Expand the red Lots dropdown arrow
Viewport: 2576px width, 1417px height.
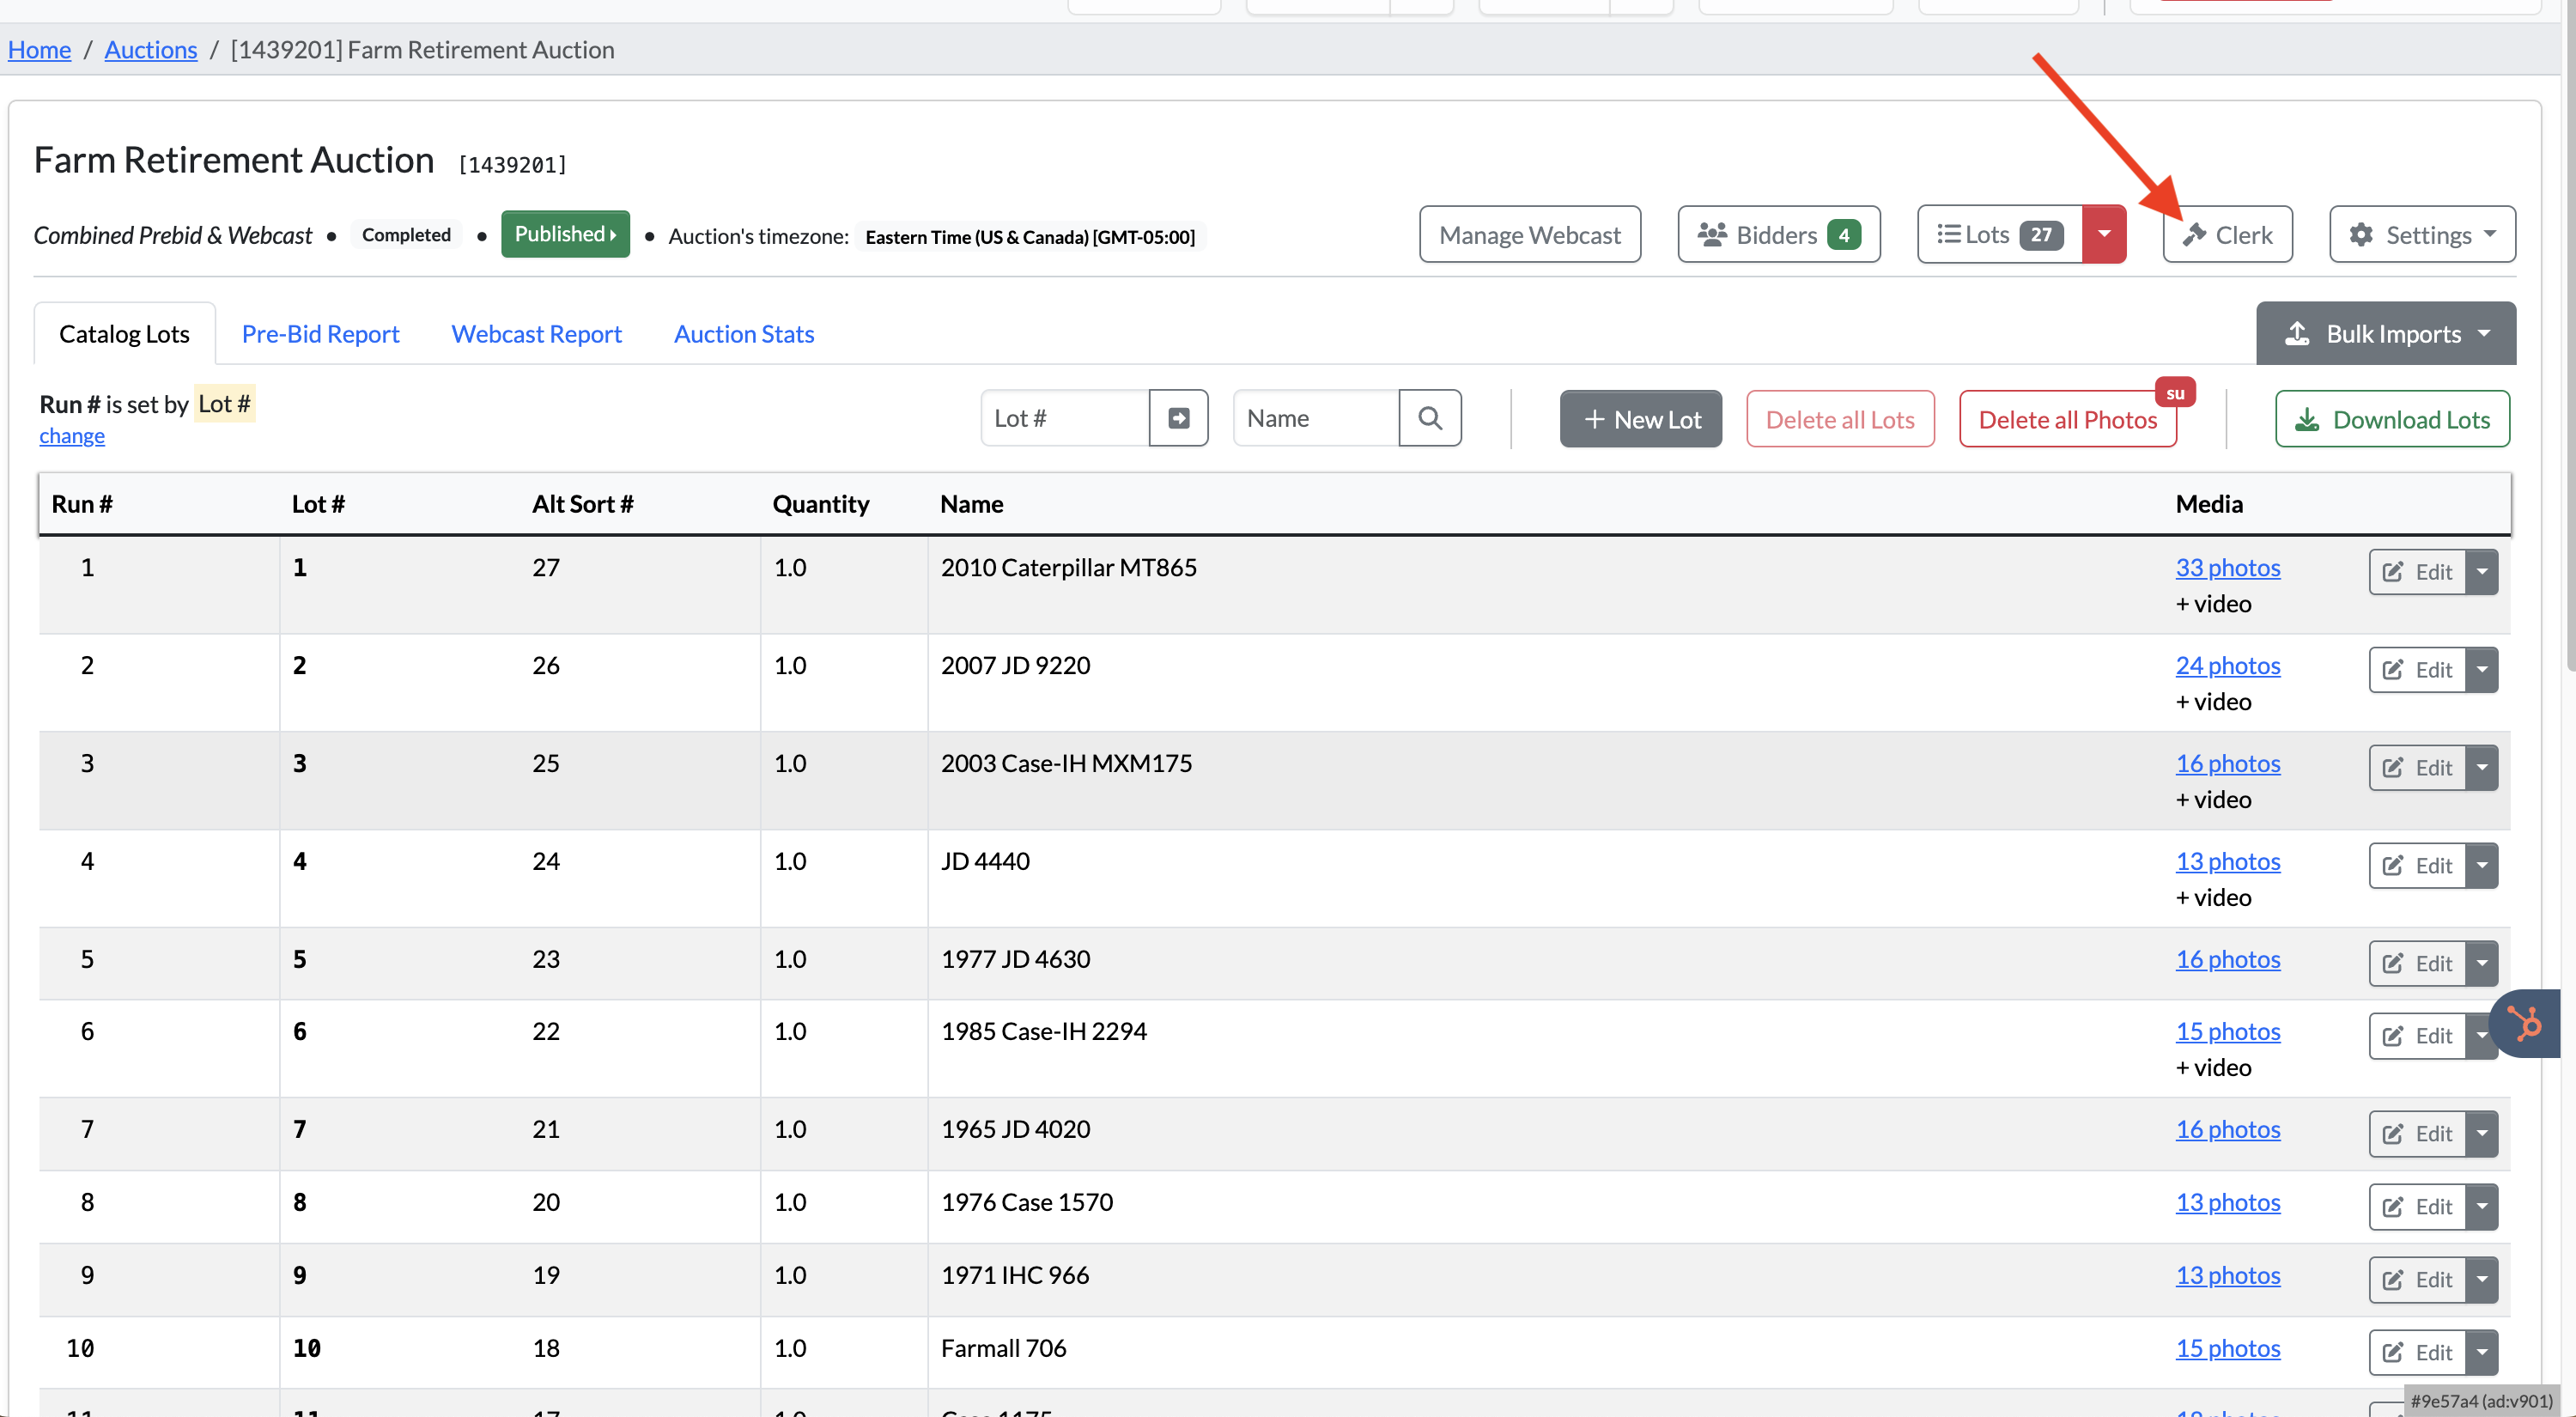coord(2104,235)
